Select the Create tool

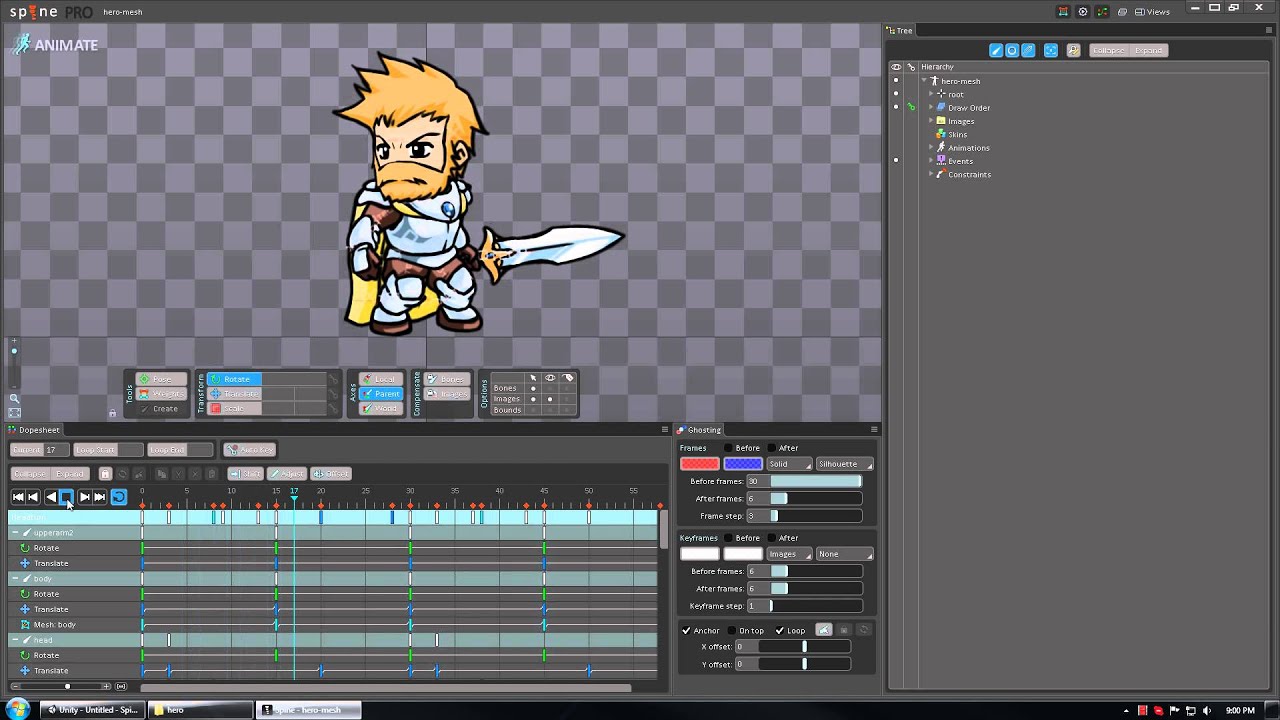161,409
